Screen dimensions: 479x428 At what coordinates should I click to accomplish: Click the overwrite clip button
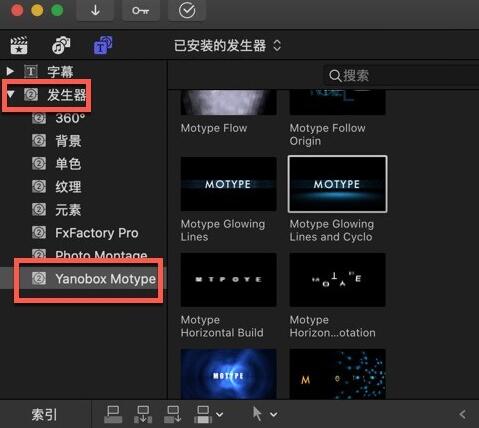coord(203,414)
